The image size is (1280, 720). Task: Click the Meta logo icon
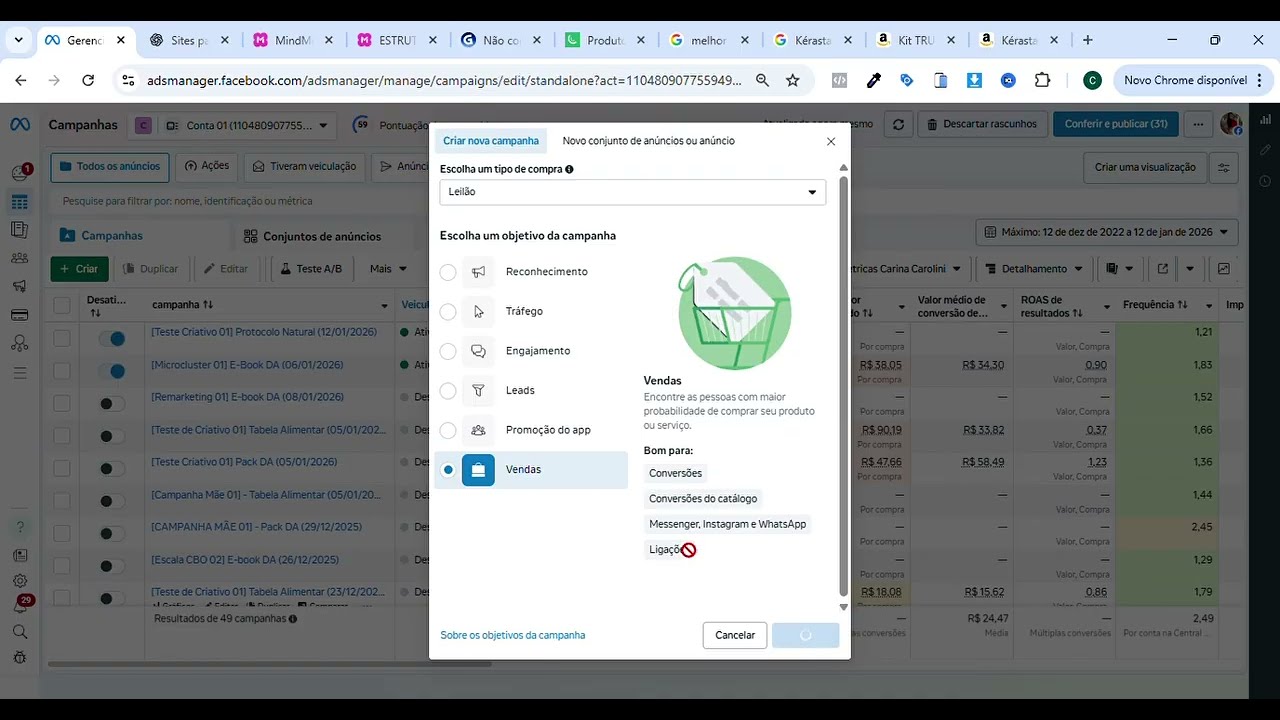pyautogui.click(x=20, y=125)
